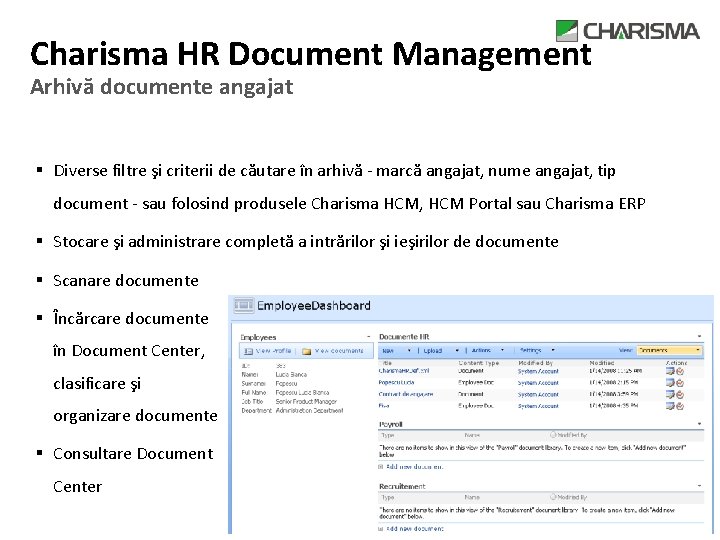Open the Fisa document link

click(x=384, y=406)
